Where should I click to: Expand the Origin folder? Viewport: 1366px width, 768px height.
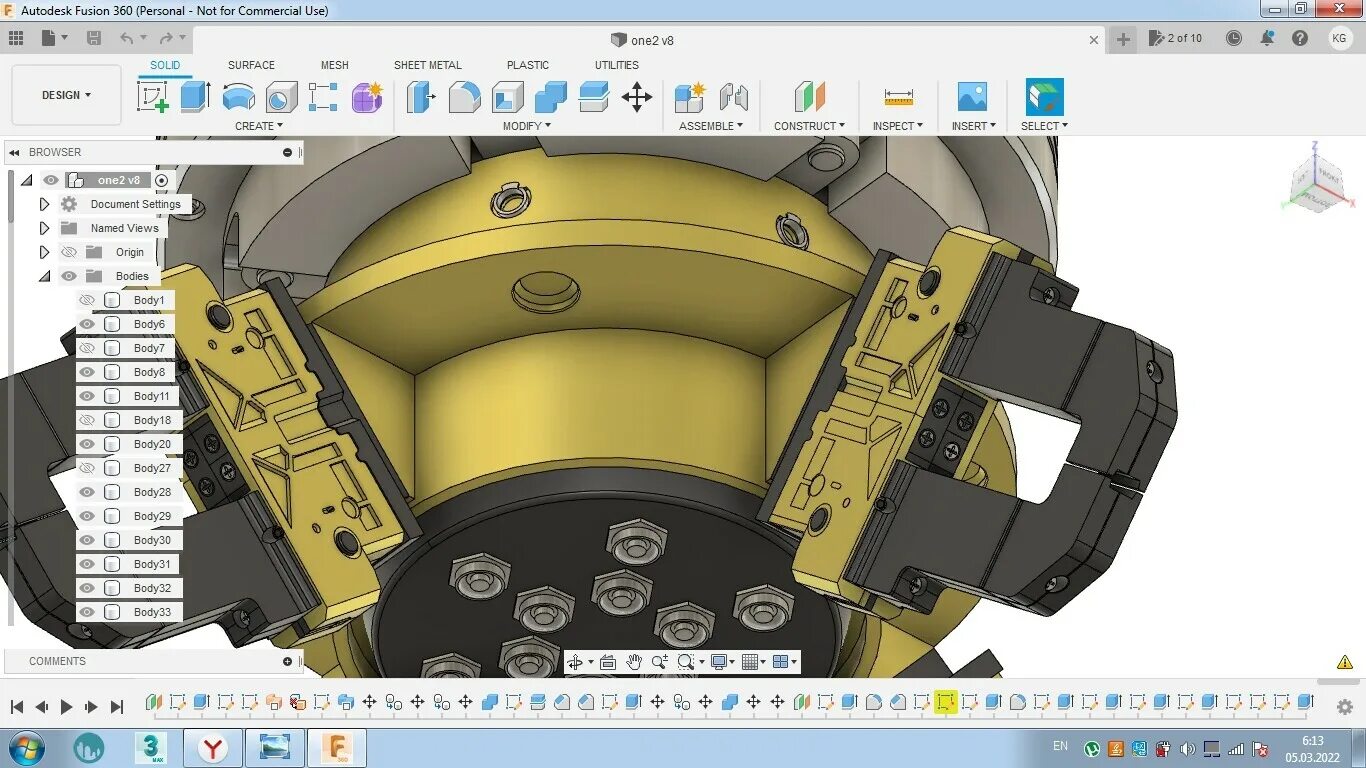44,252
